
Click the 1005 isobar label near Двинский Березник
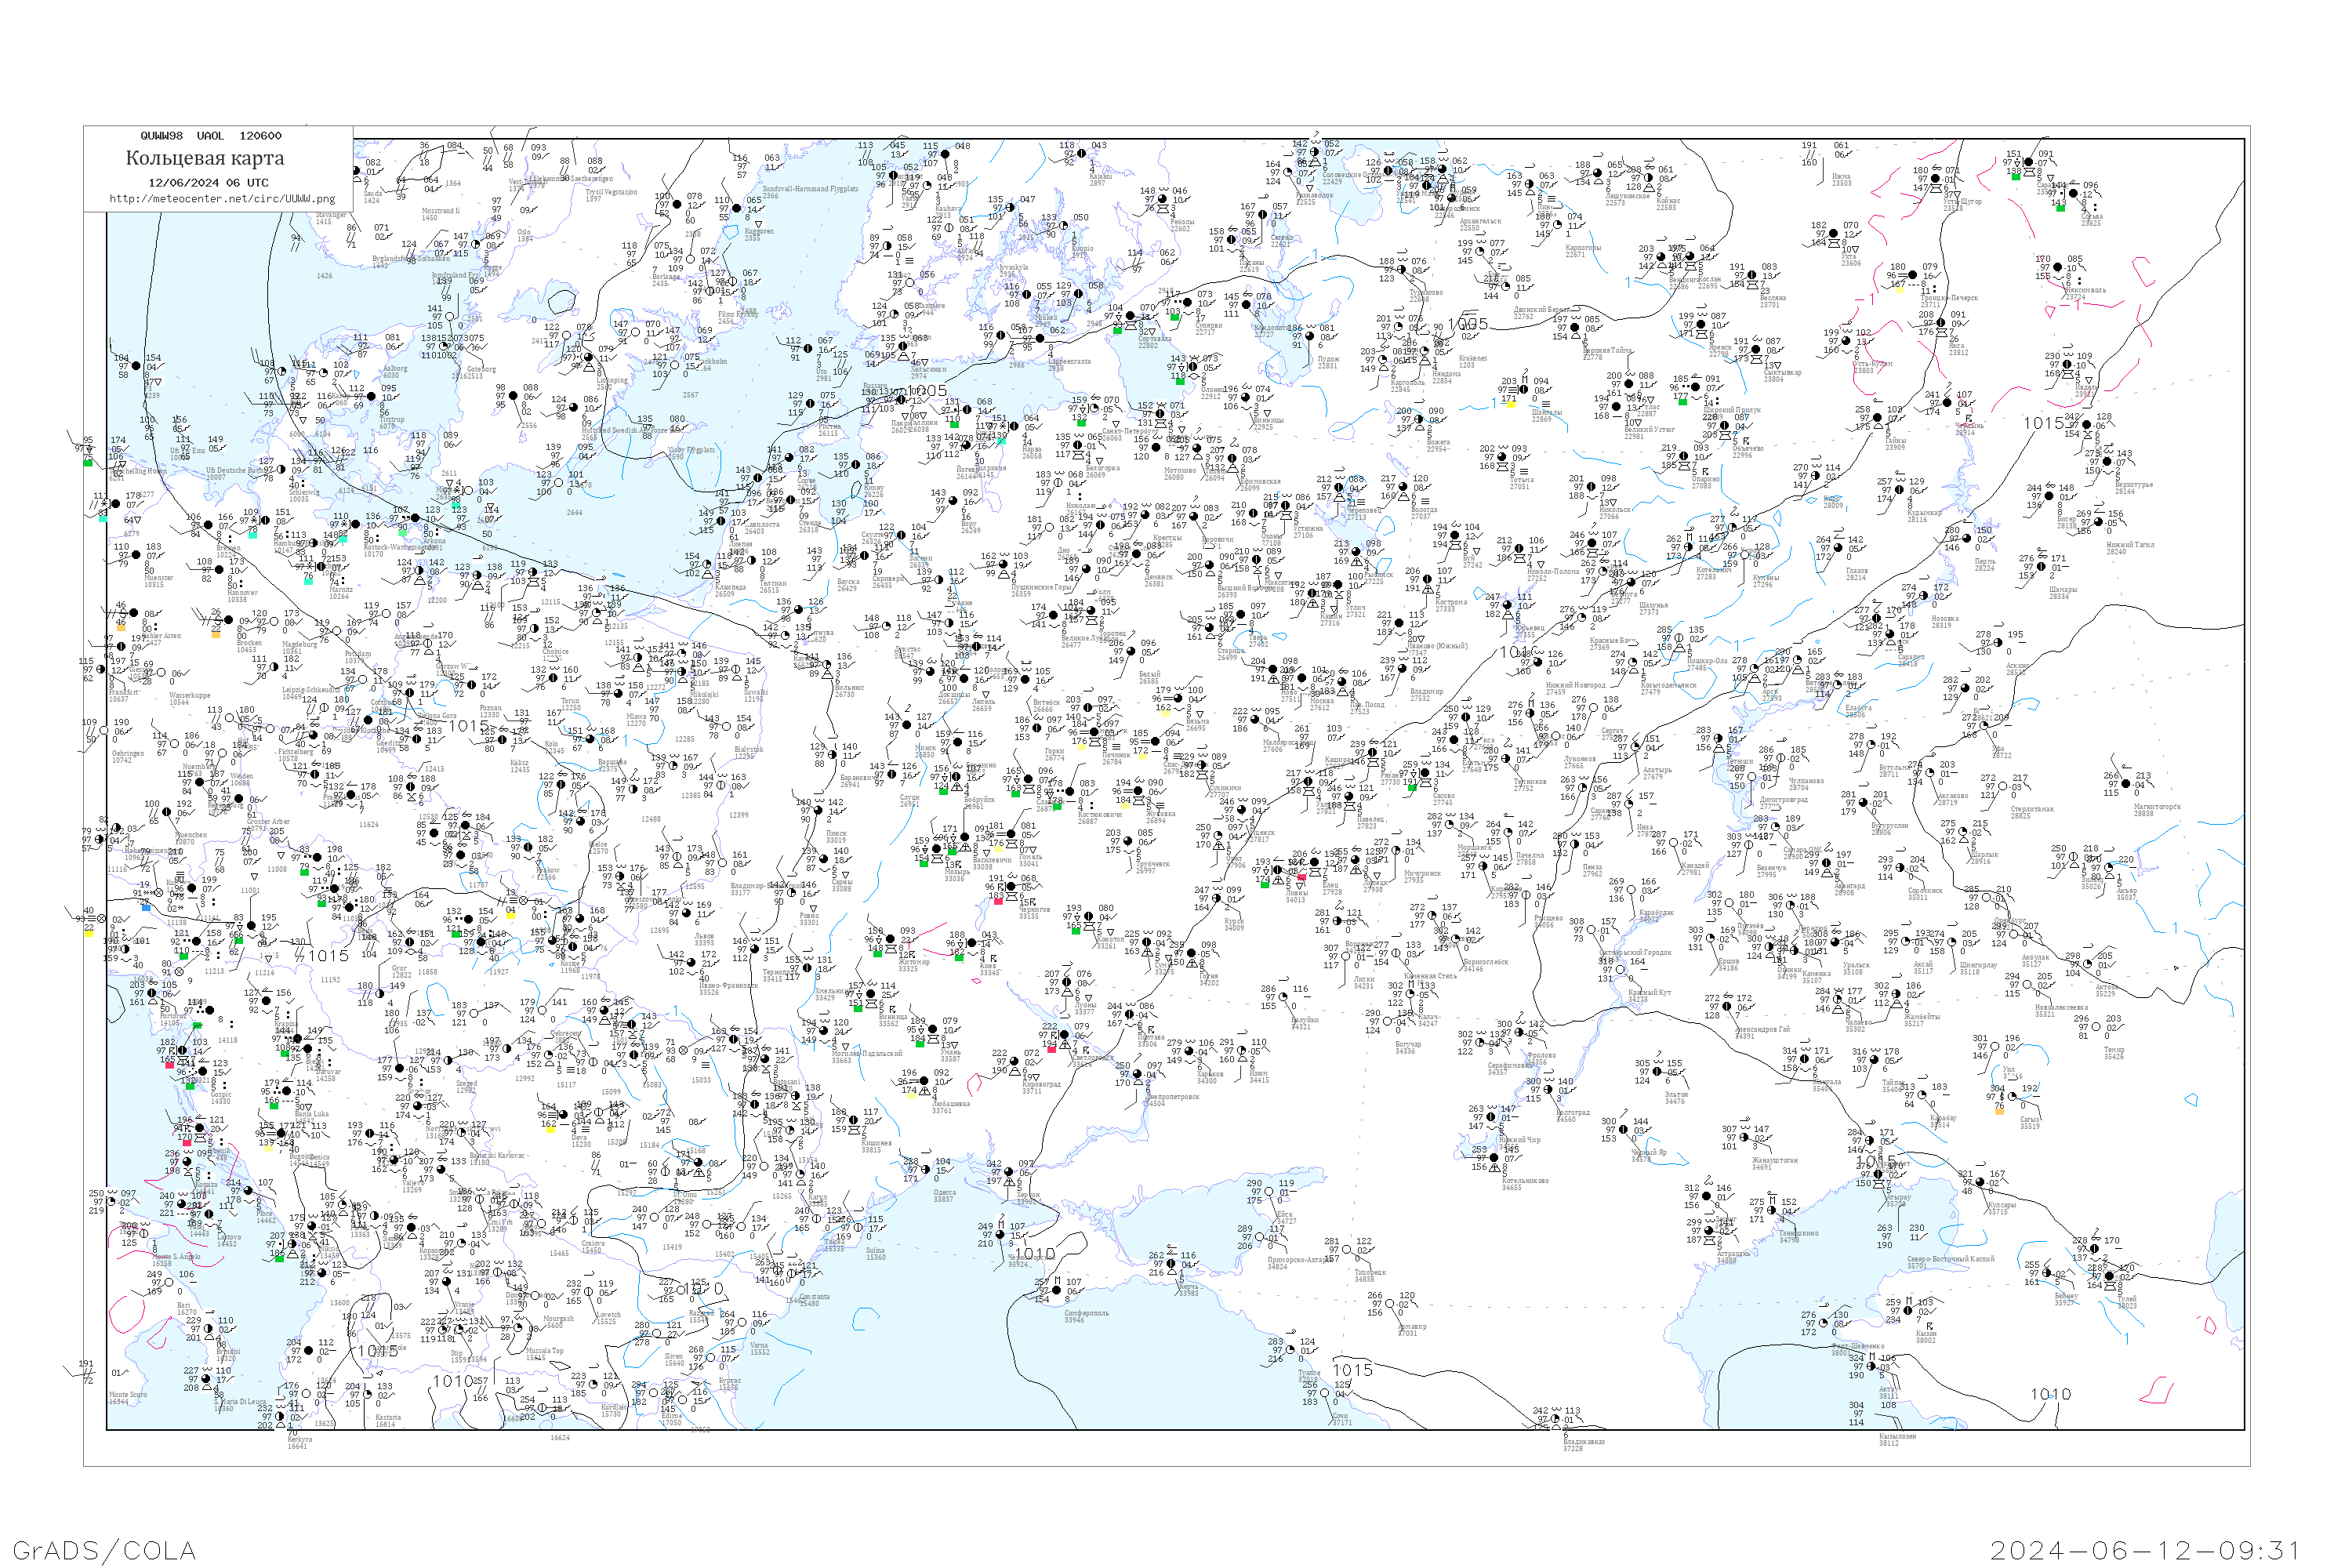click(1468, 324)
